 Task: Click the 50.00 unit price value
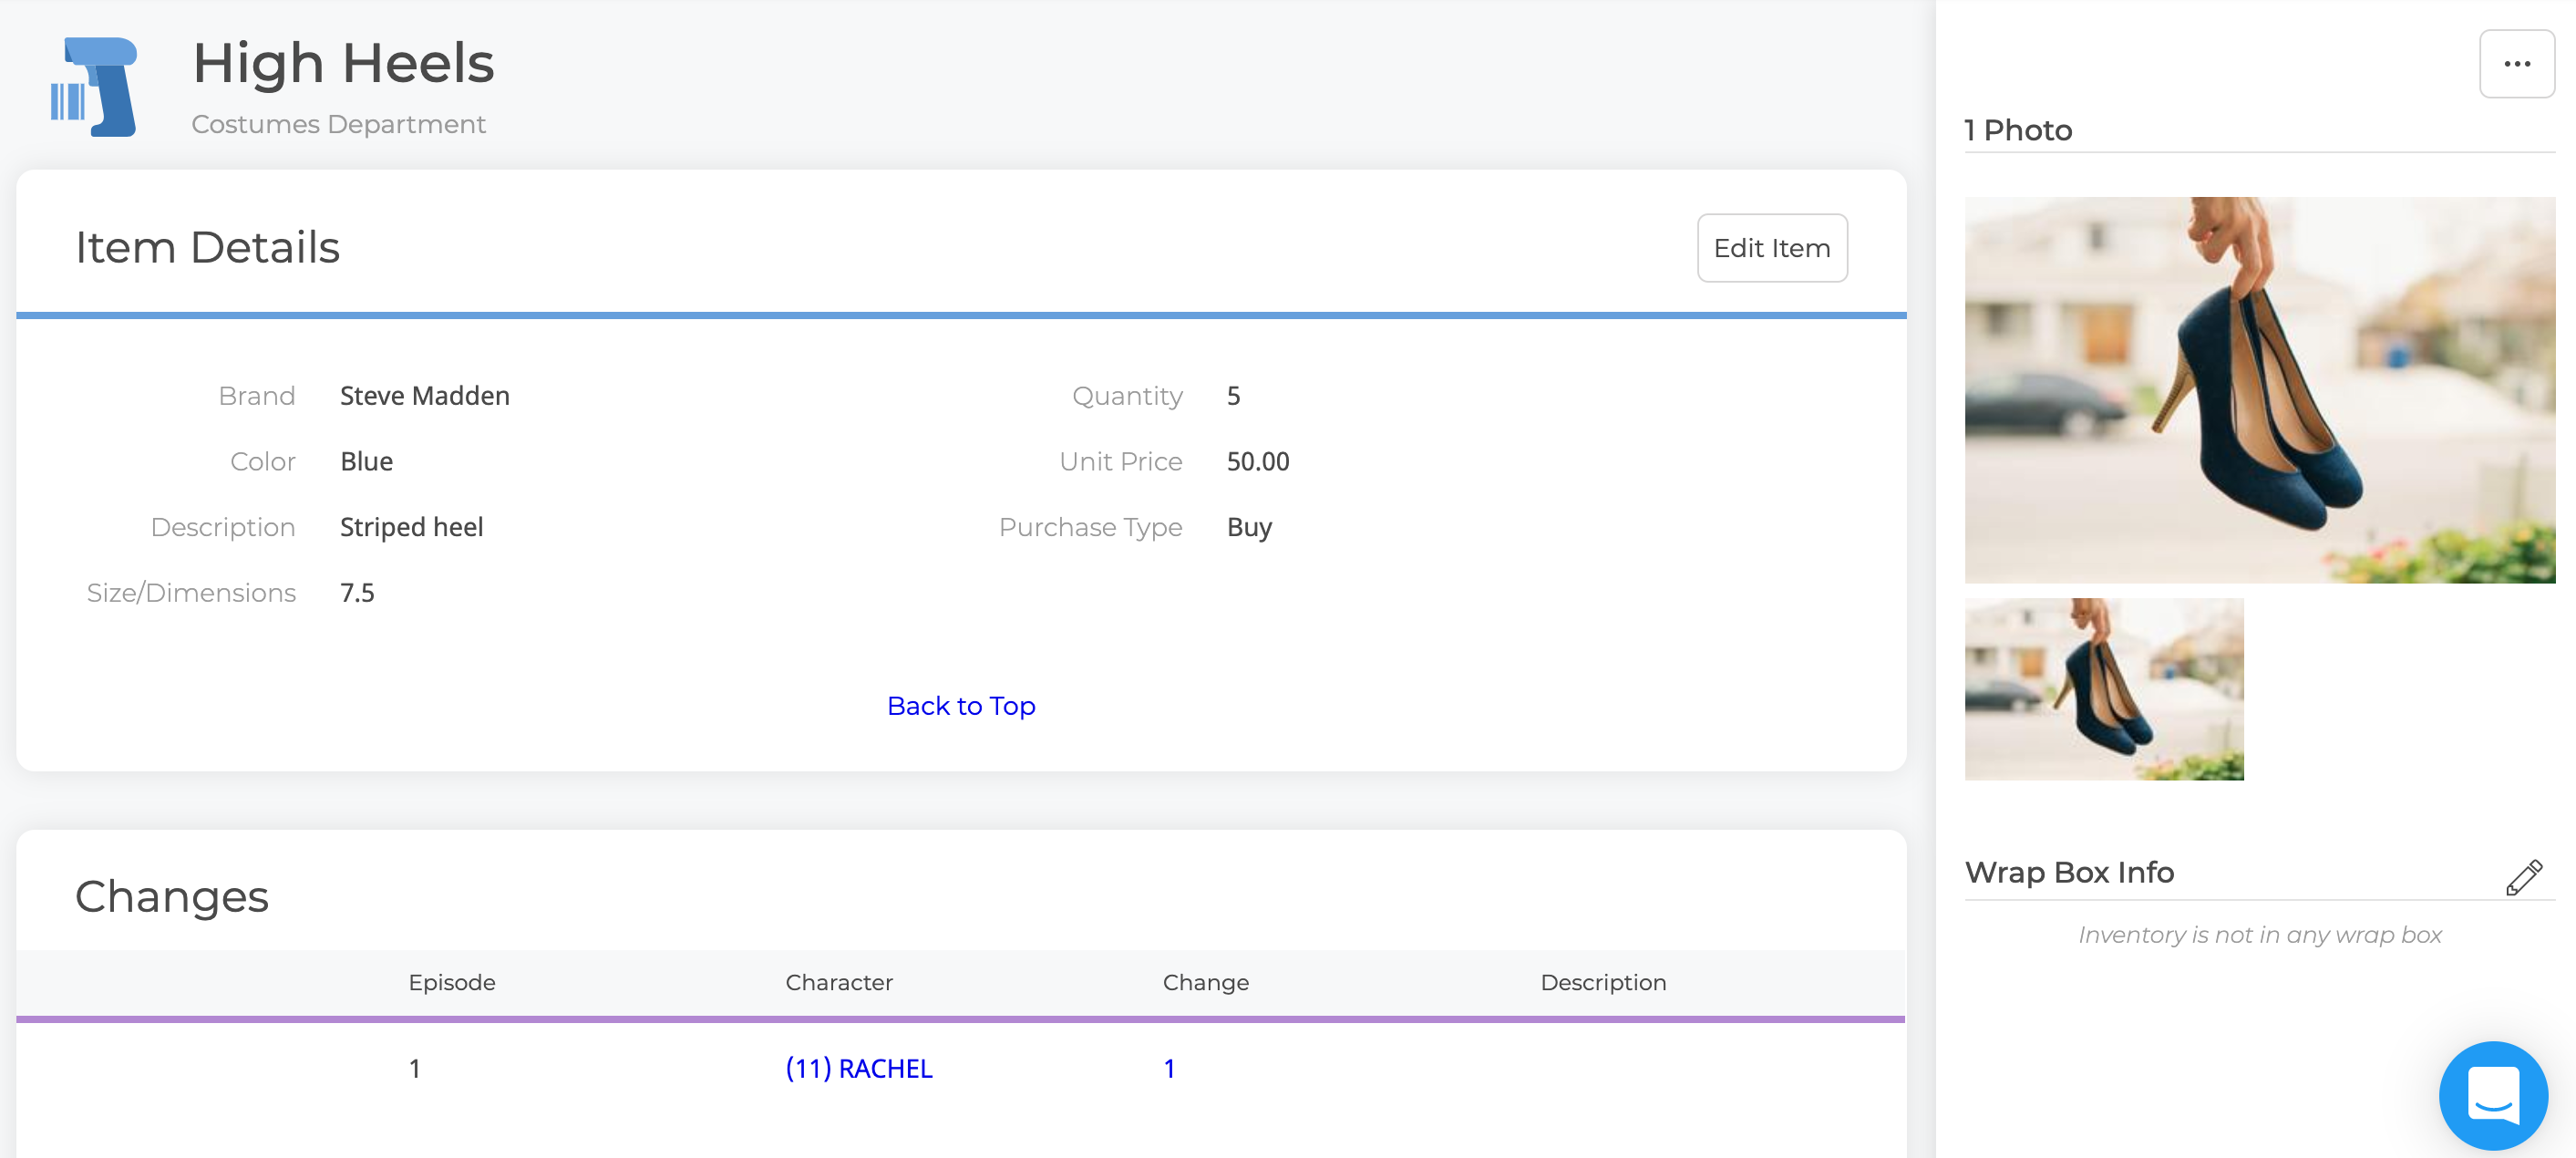point(1257,461)
